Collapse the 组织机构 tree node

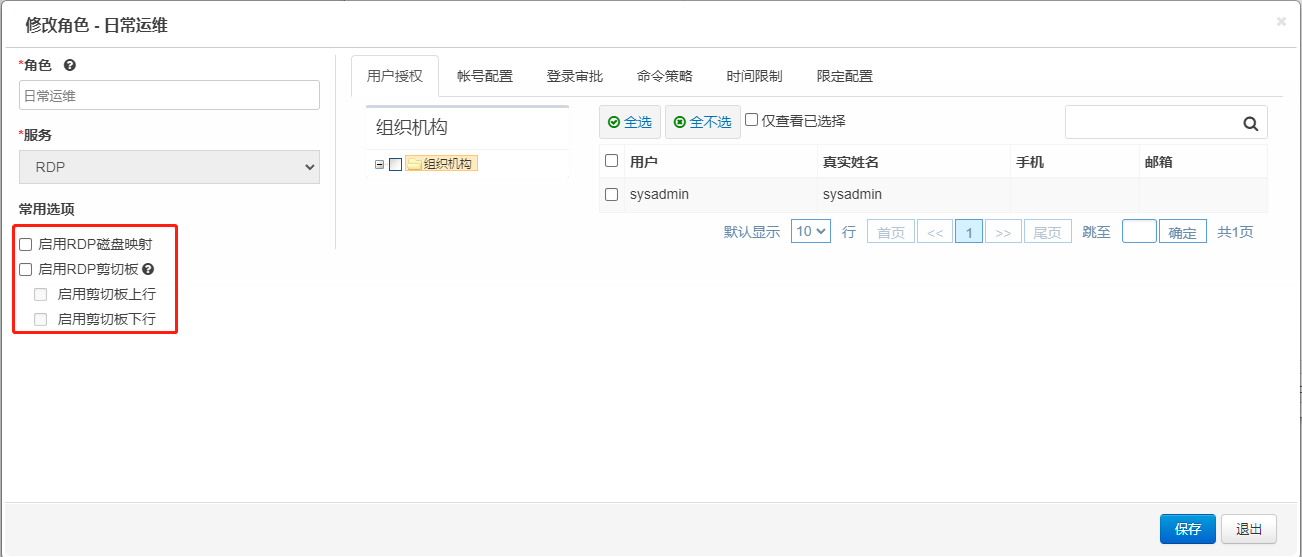379,165
